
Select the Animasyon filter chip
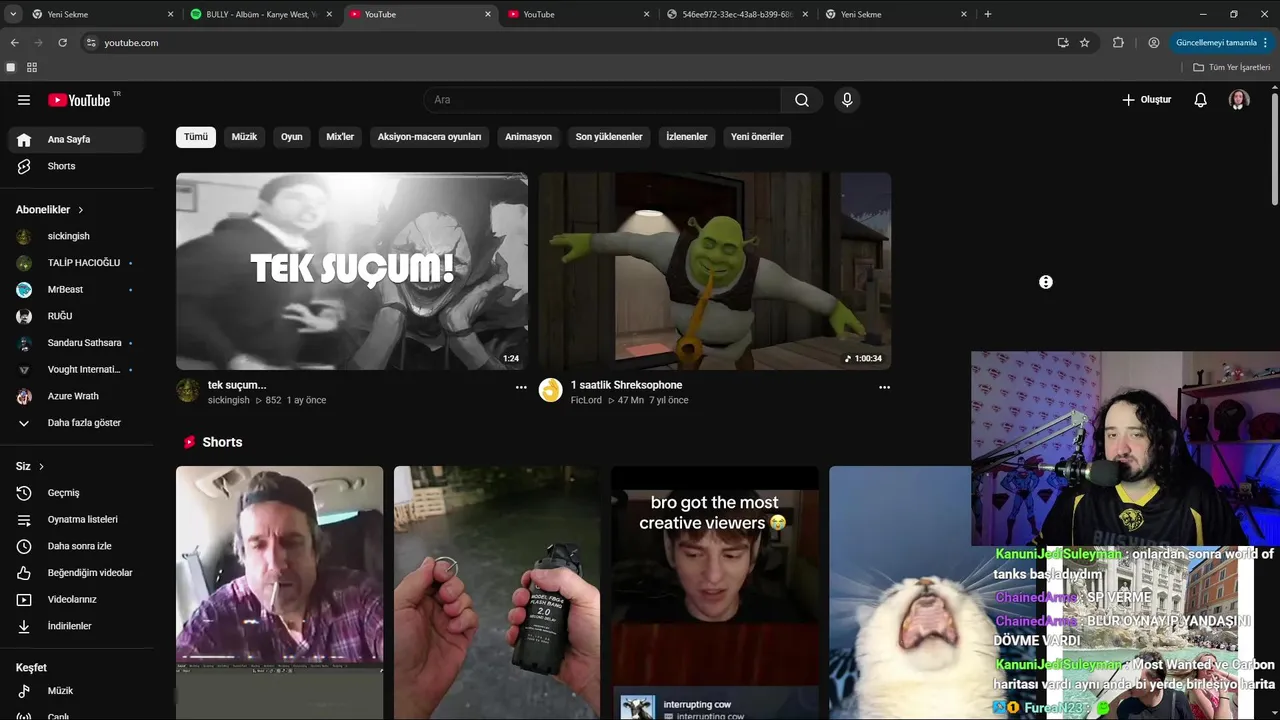point(528,137)
